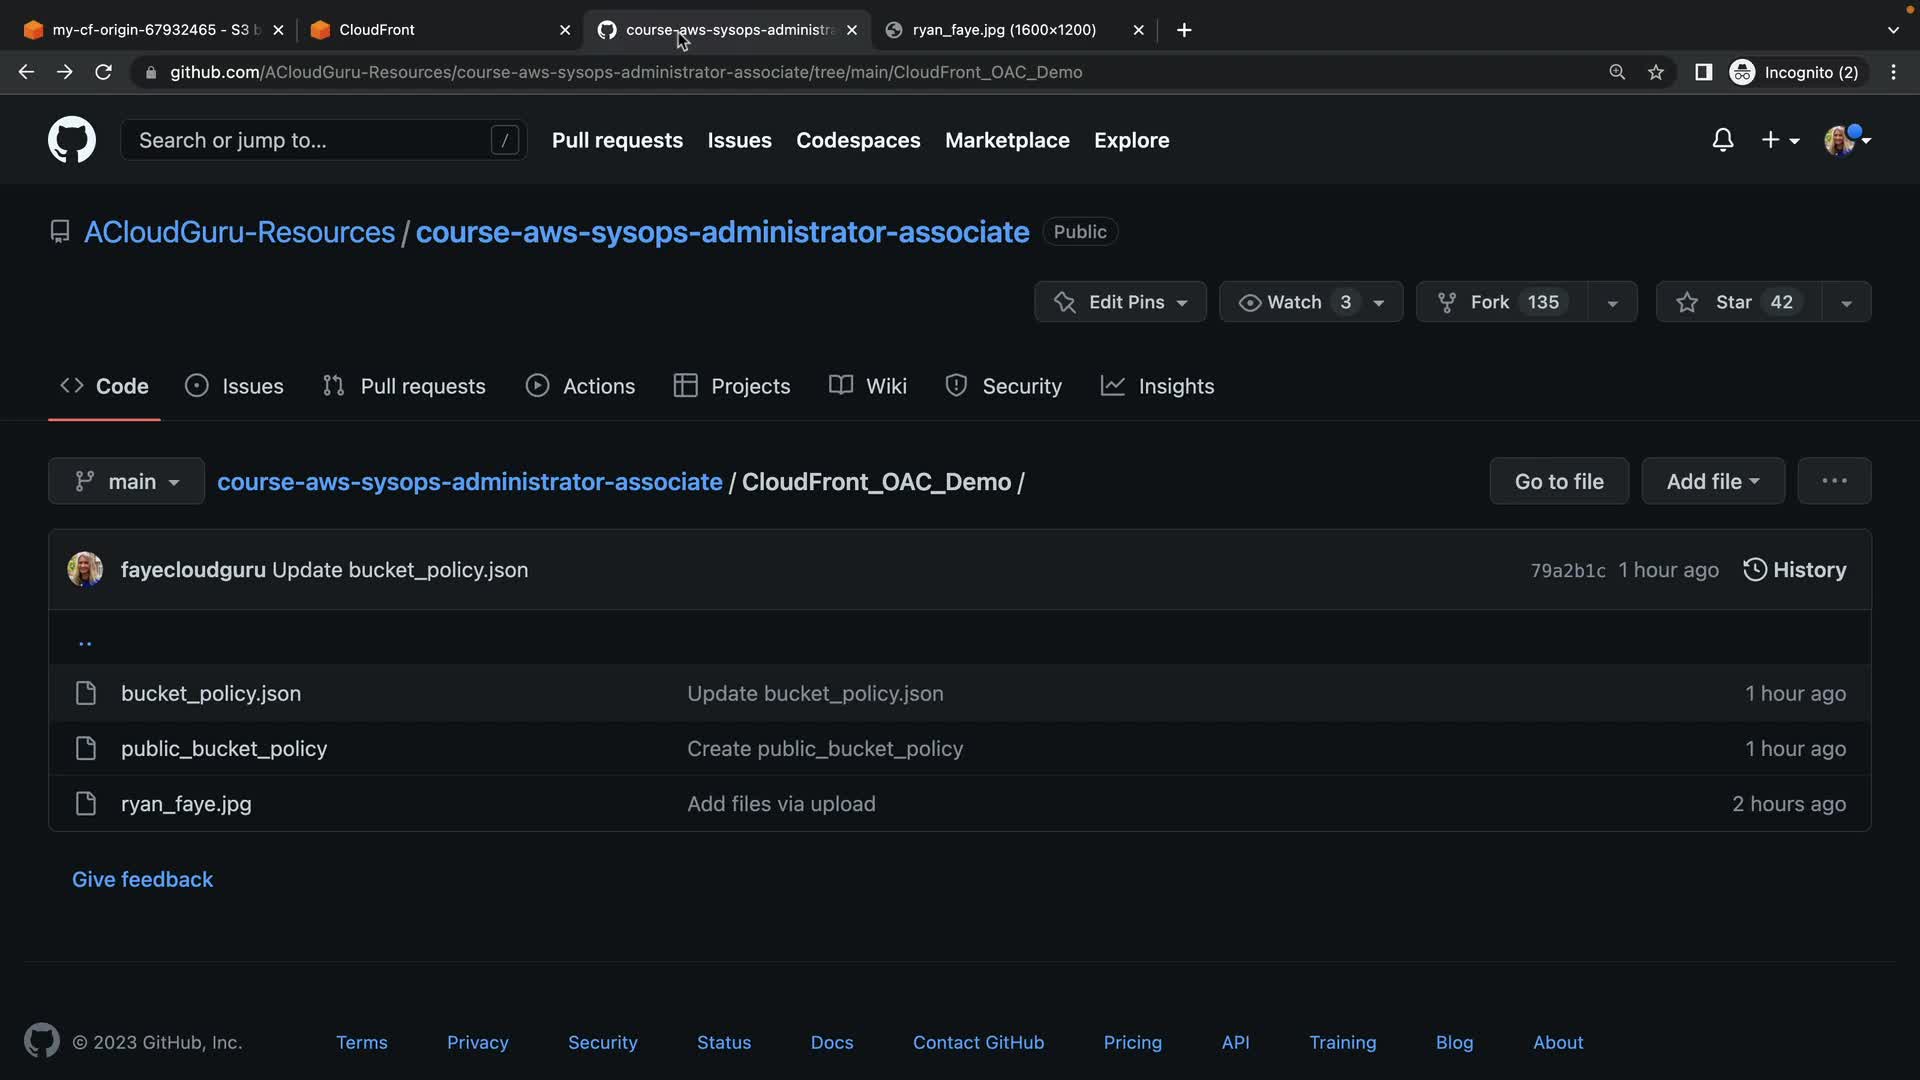Click the browser zoom magnifier icon
The height and width of the screenshot is (1080, 1920).
(x=1617, y=72)
